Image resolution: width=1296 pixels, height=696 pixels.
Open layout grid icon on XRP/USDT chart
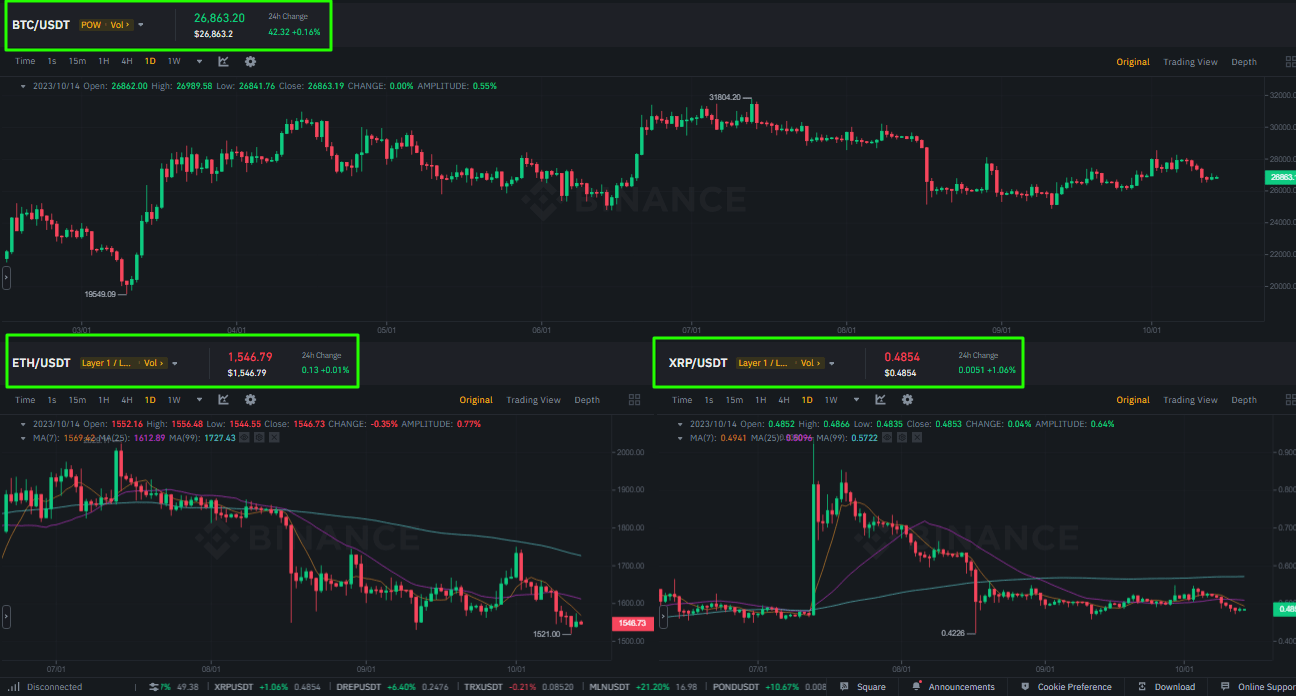(x=1290, y=400)
